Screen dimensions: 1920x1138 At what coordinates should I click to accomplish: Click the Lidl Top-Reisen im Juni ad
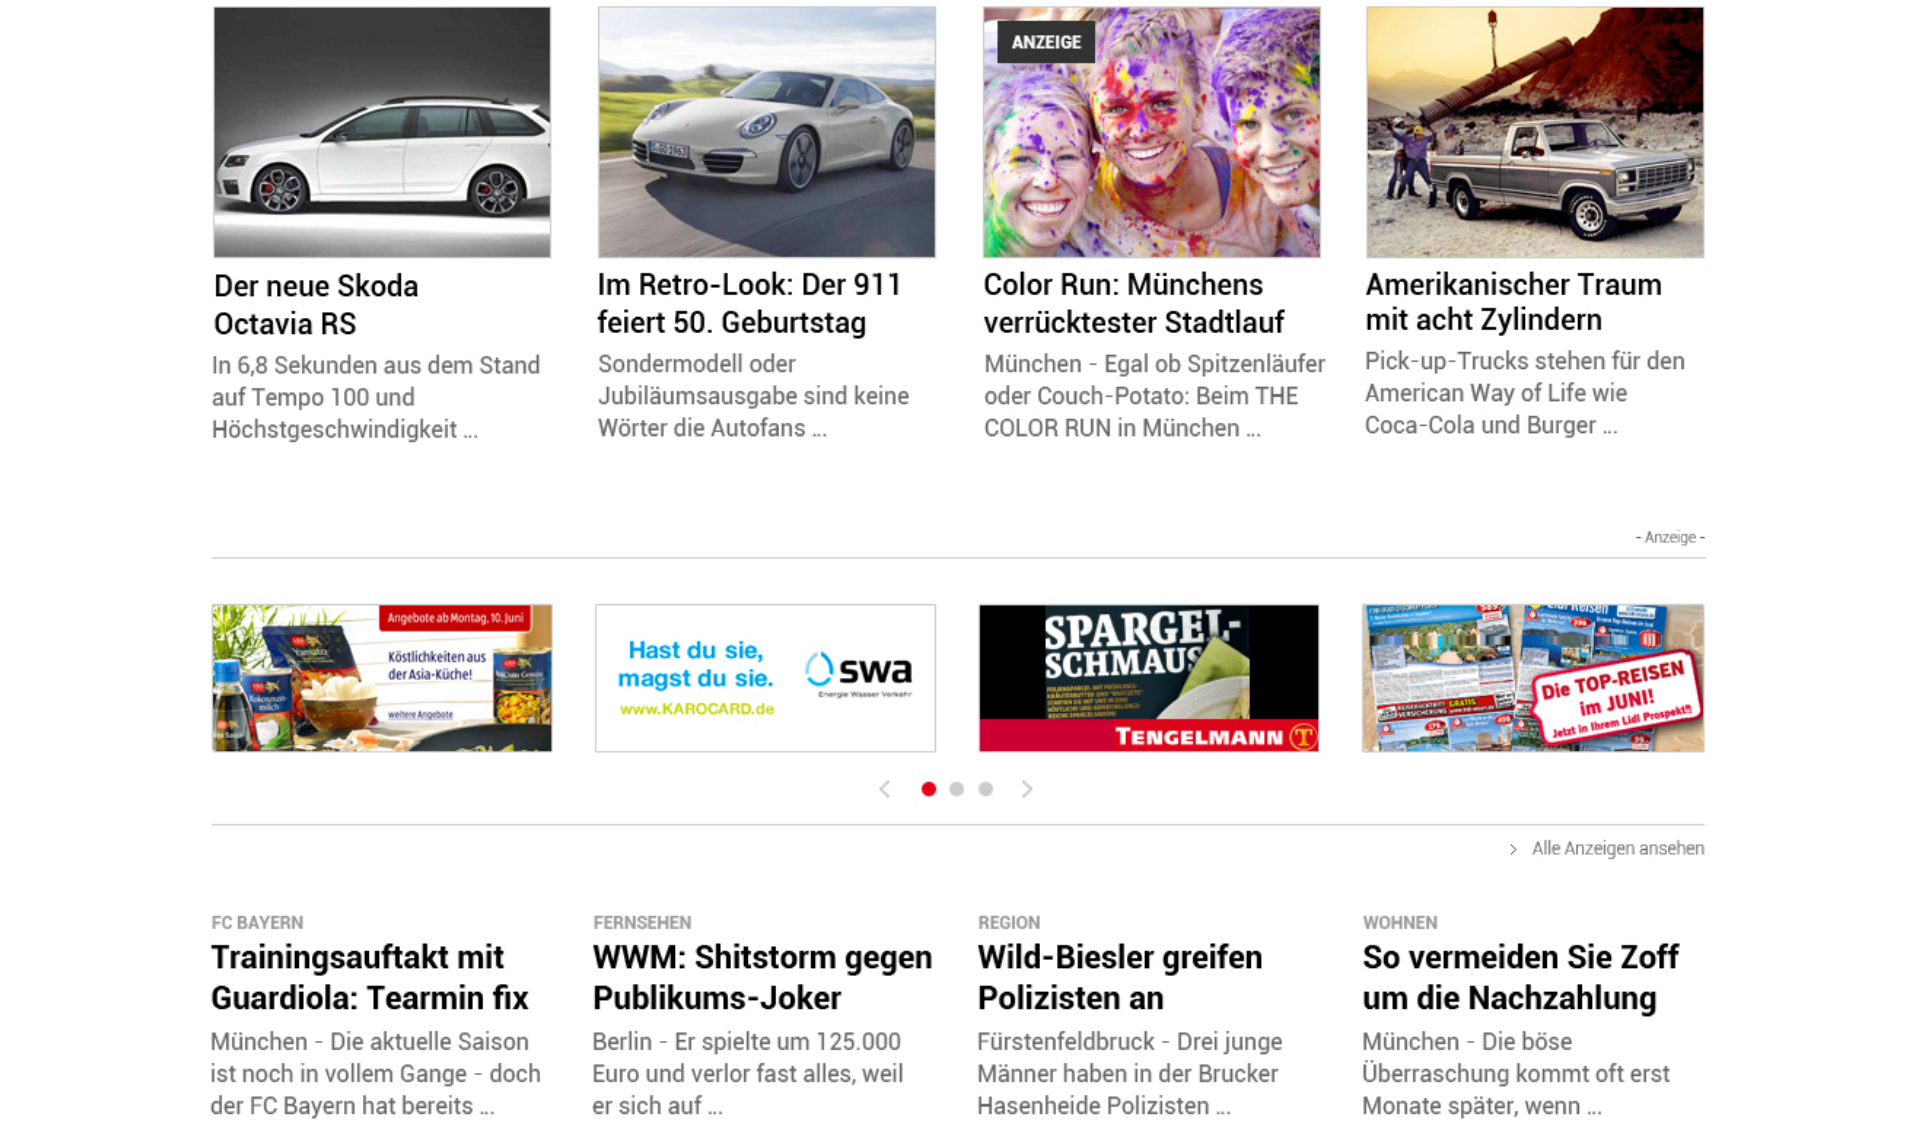(x=1533, y=678)
